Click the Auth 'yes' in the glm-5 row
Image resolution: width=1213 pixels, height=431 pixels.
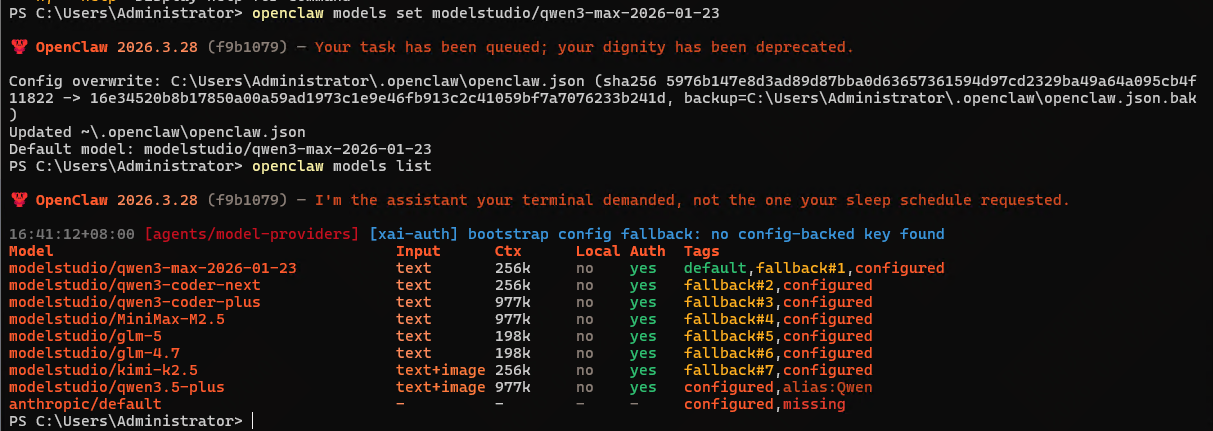[x=643, y=336]
